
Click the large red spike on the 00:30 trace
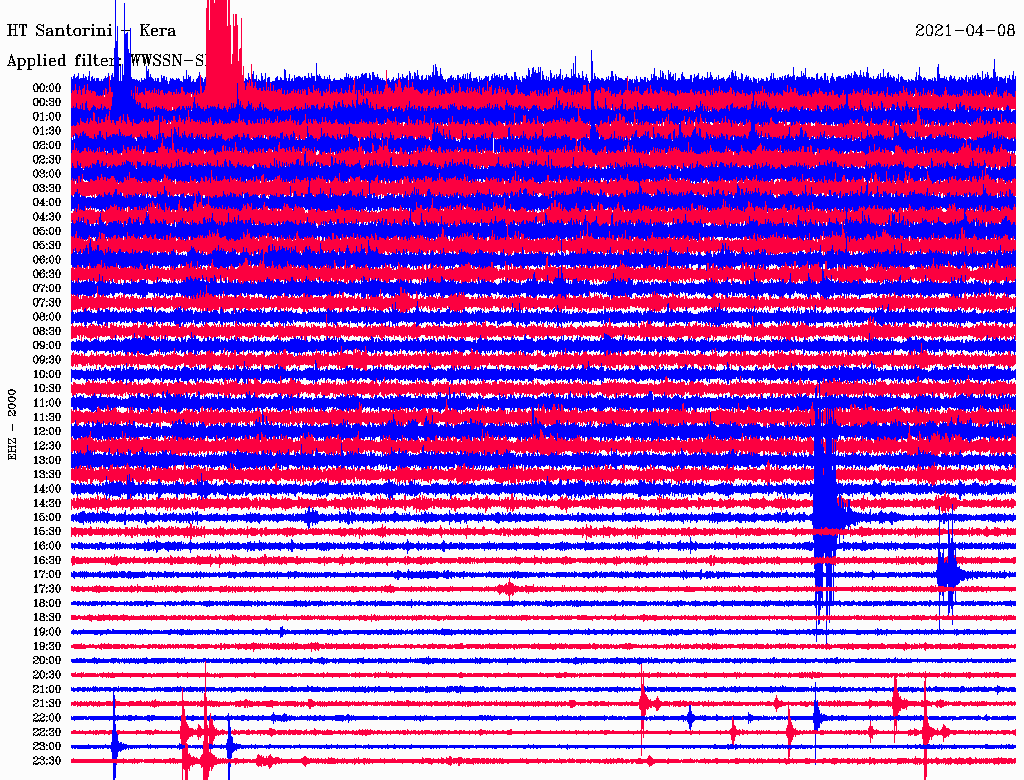(x=223, y=56)
